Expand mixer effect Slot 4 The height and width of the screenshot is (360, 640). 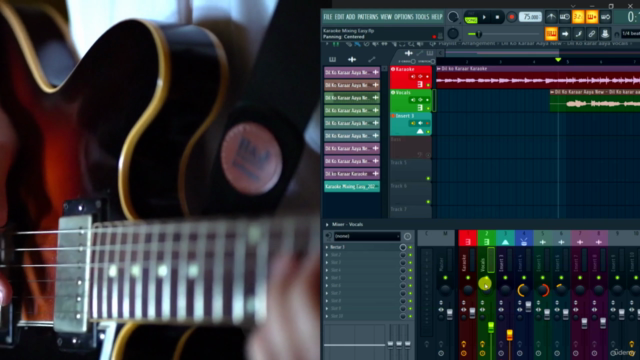[327, 270]
